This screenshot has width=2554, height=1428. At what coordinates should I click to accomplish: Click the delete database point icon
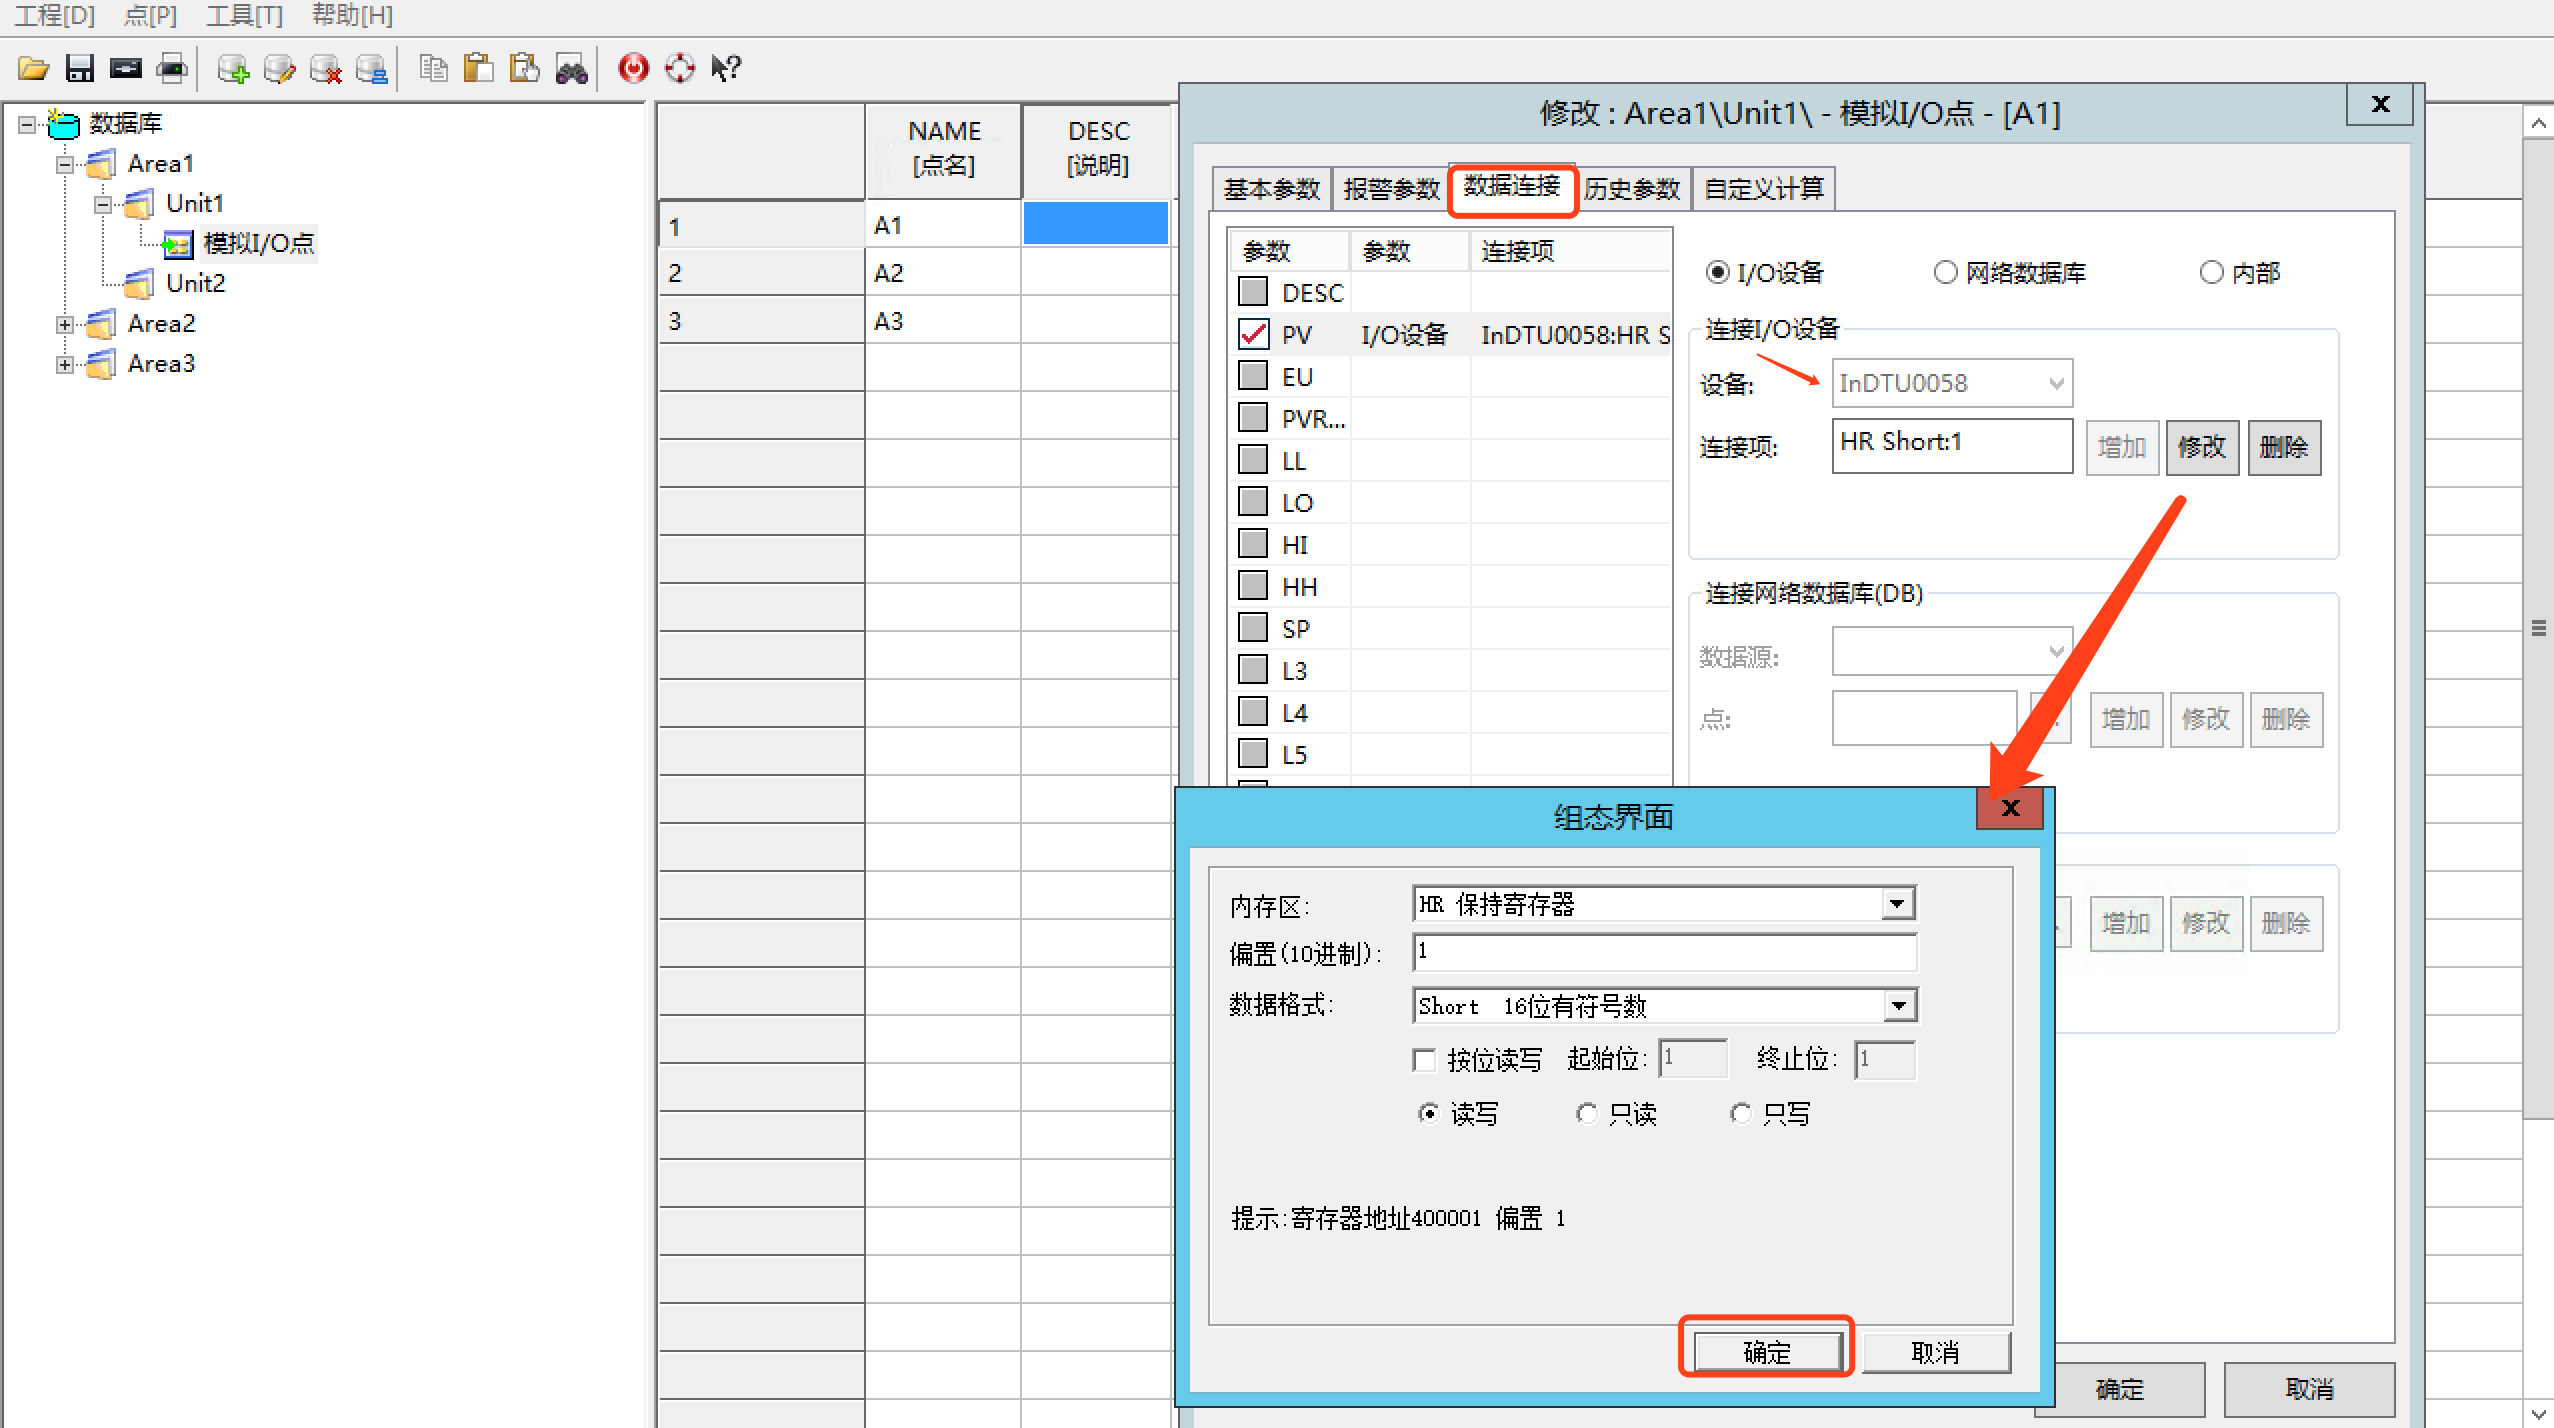coord(325,68)
